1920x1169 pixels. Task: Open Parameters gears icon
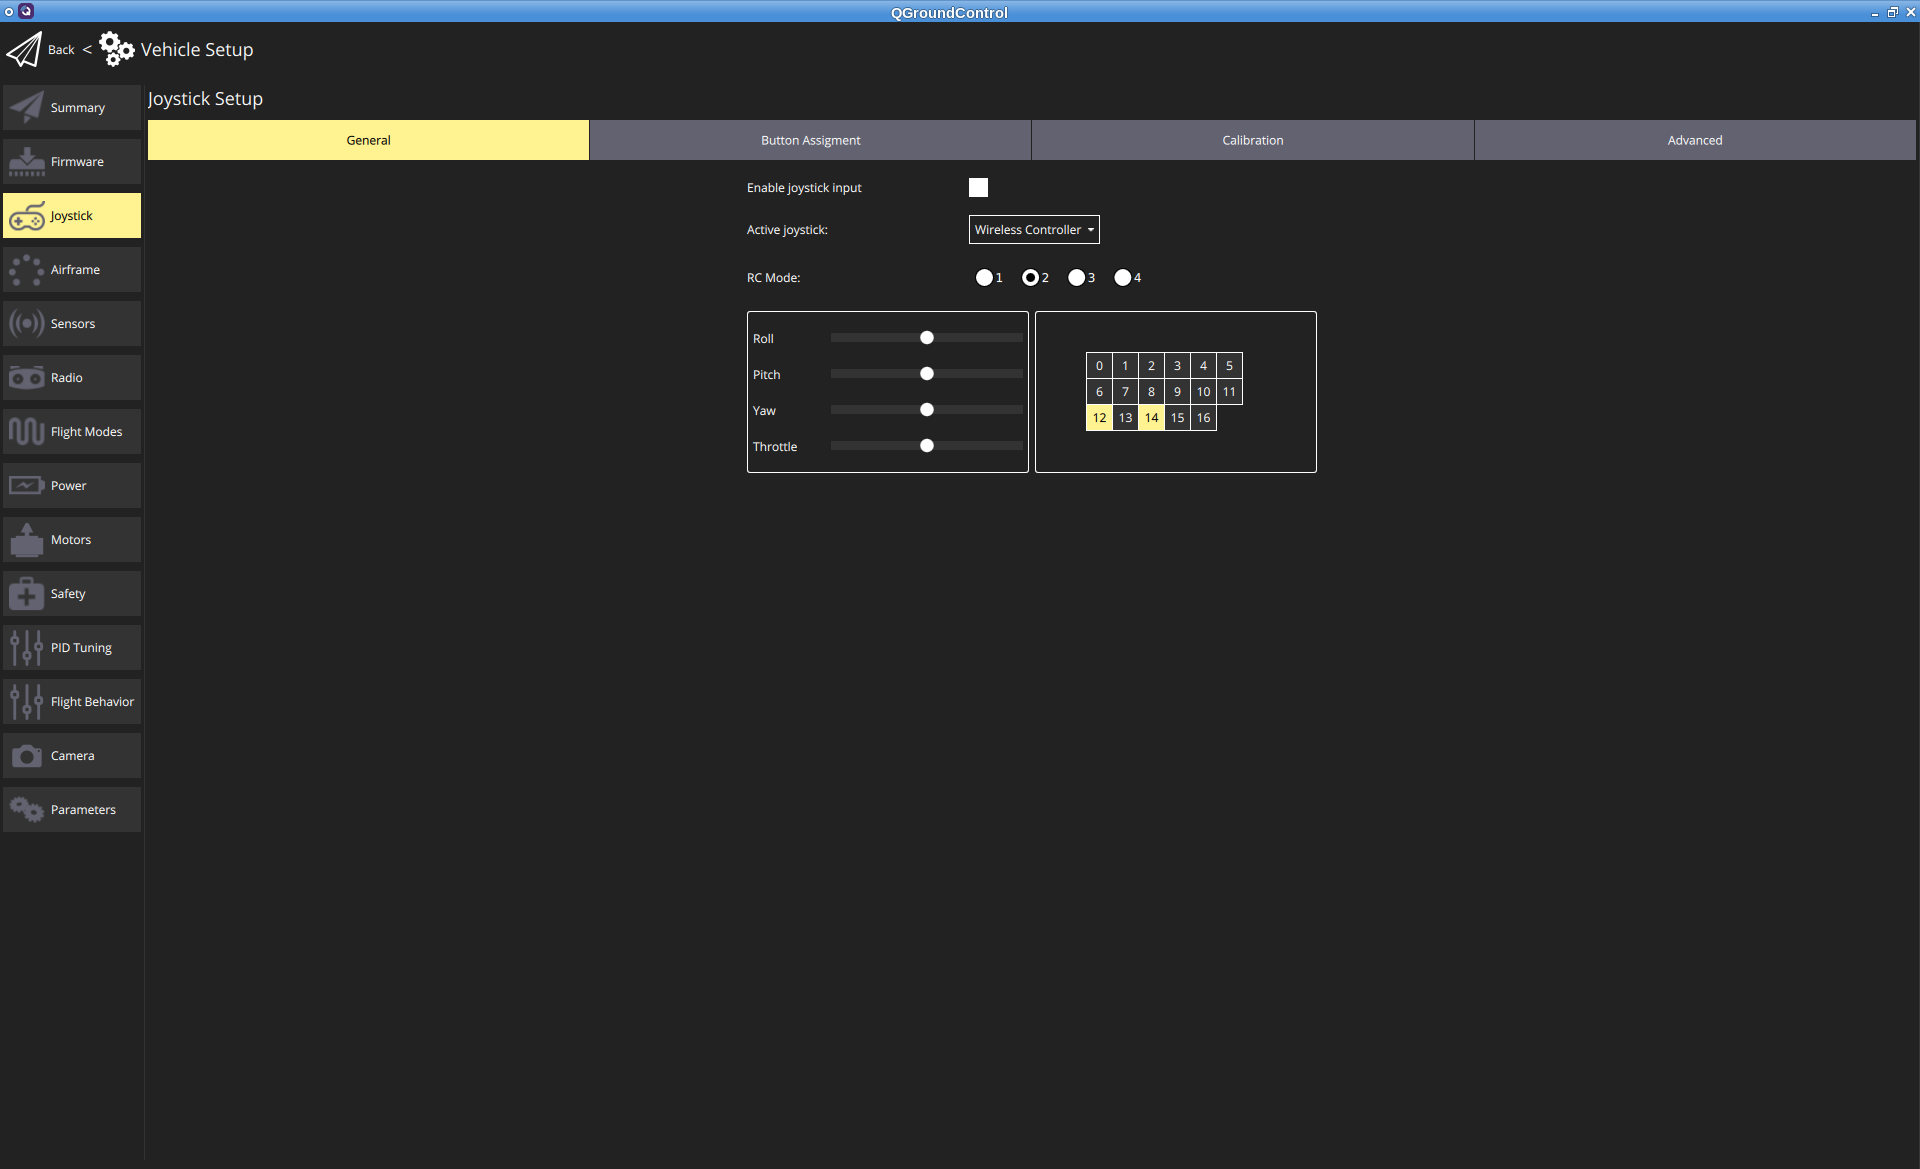click(27, 810)
